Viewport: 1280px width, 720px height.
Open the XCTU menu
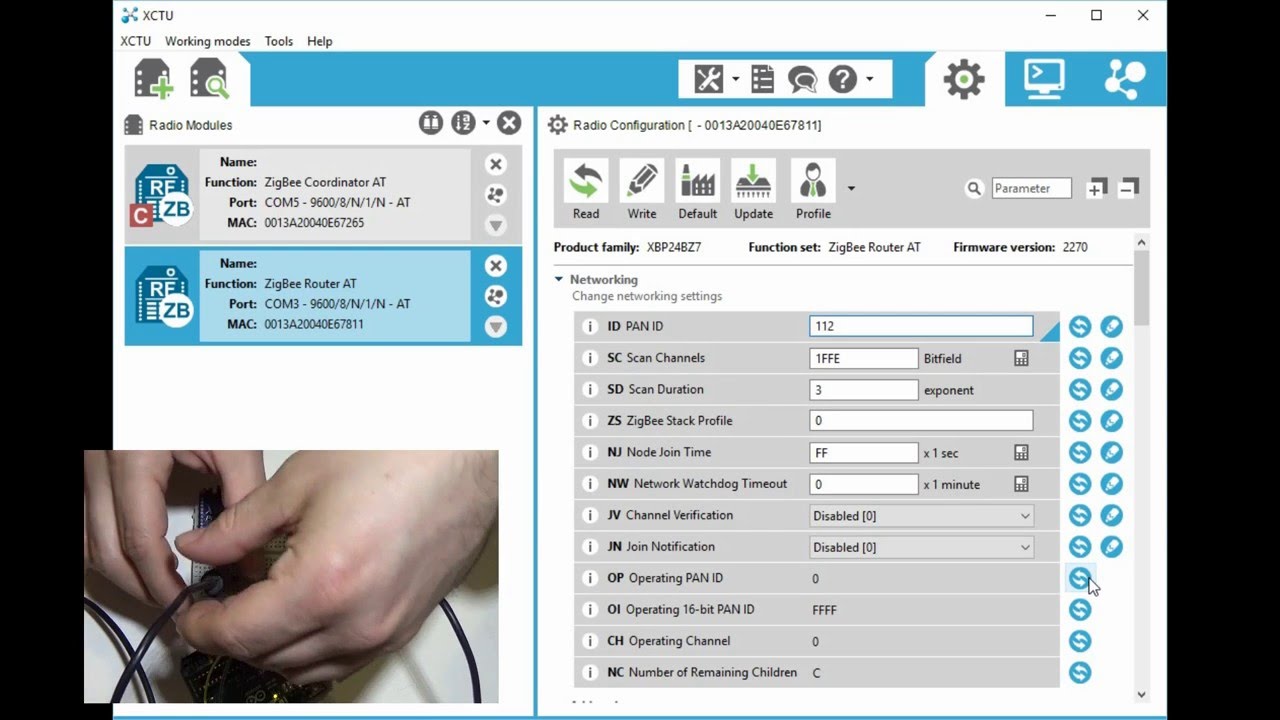pos(135,41)
